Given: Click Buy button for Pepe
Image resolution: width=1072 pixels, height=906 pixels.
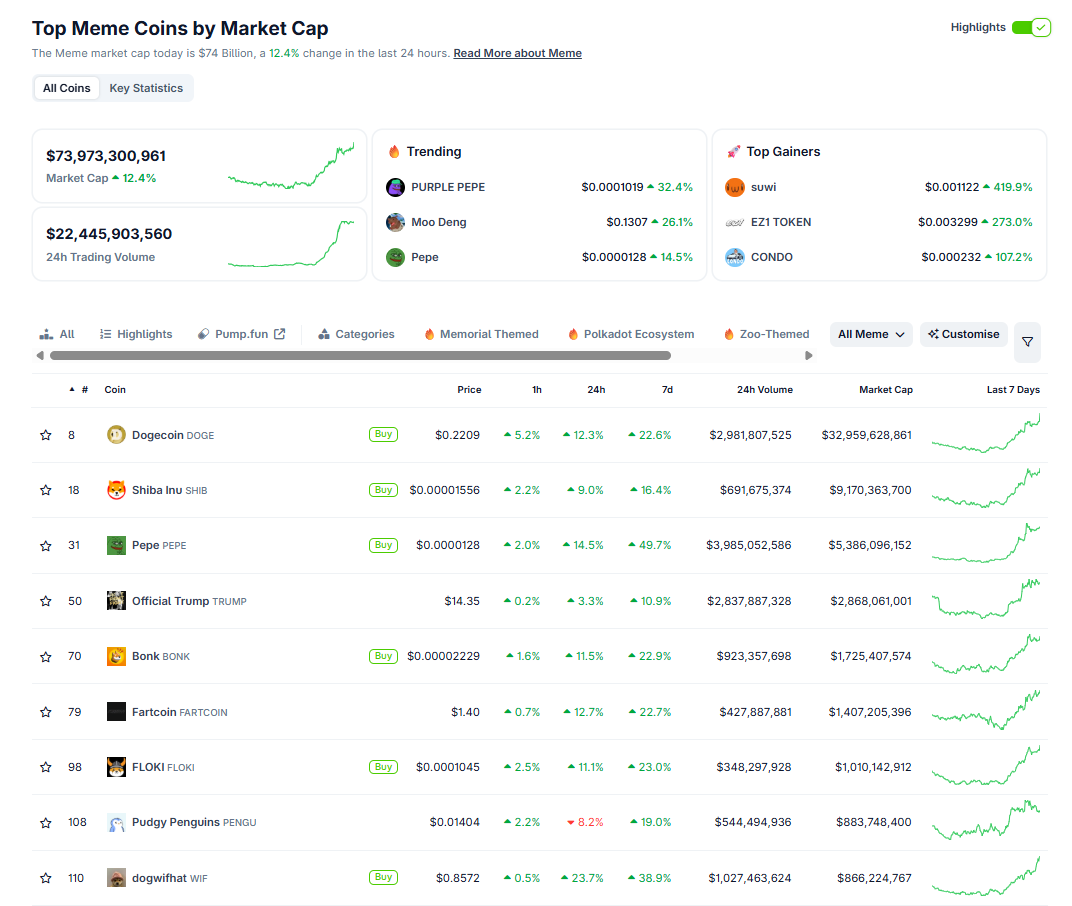Looking at the screenshot, I should pyautogui.click(x=384, y=545).
